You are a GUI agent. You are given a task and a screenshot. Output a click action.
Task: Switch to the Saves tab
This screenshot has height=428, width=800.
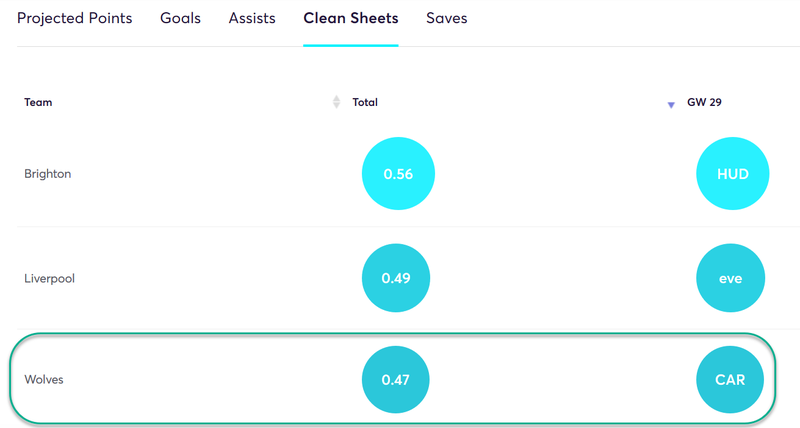(446, 18)
